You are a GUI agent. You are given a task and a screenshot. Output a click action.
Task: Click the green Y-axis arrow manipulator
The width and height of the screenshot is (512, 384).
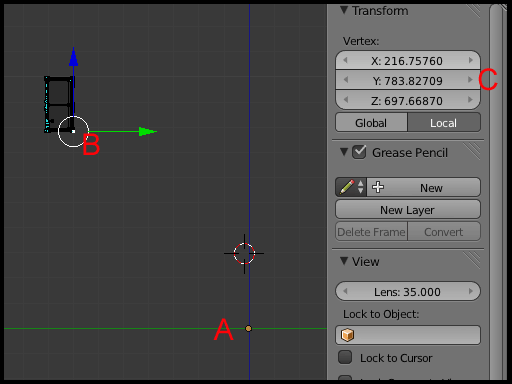[x=147, y=131]
